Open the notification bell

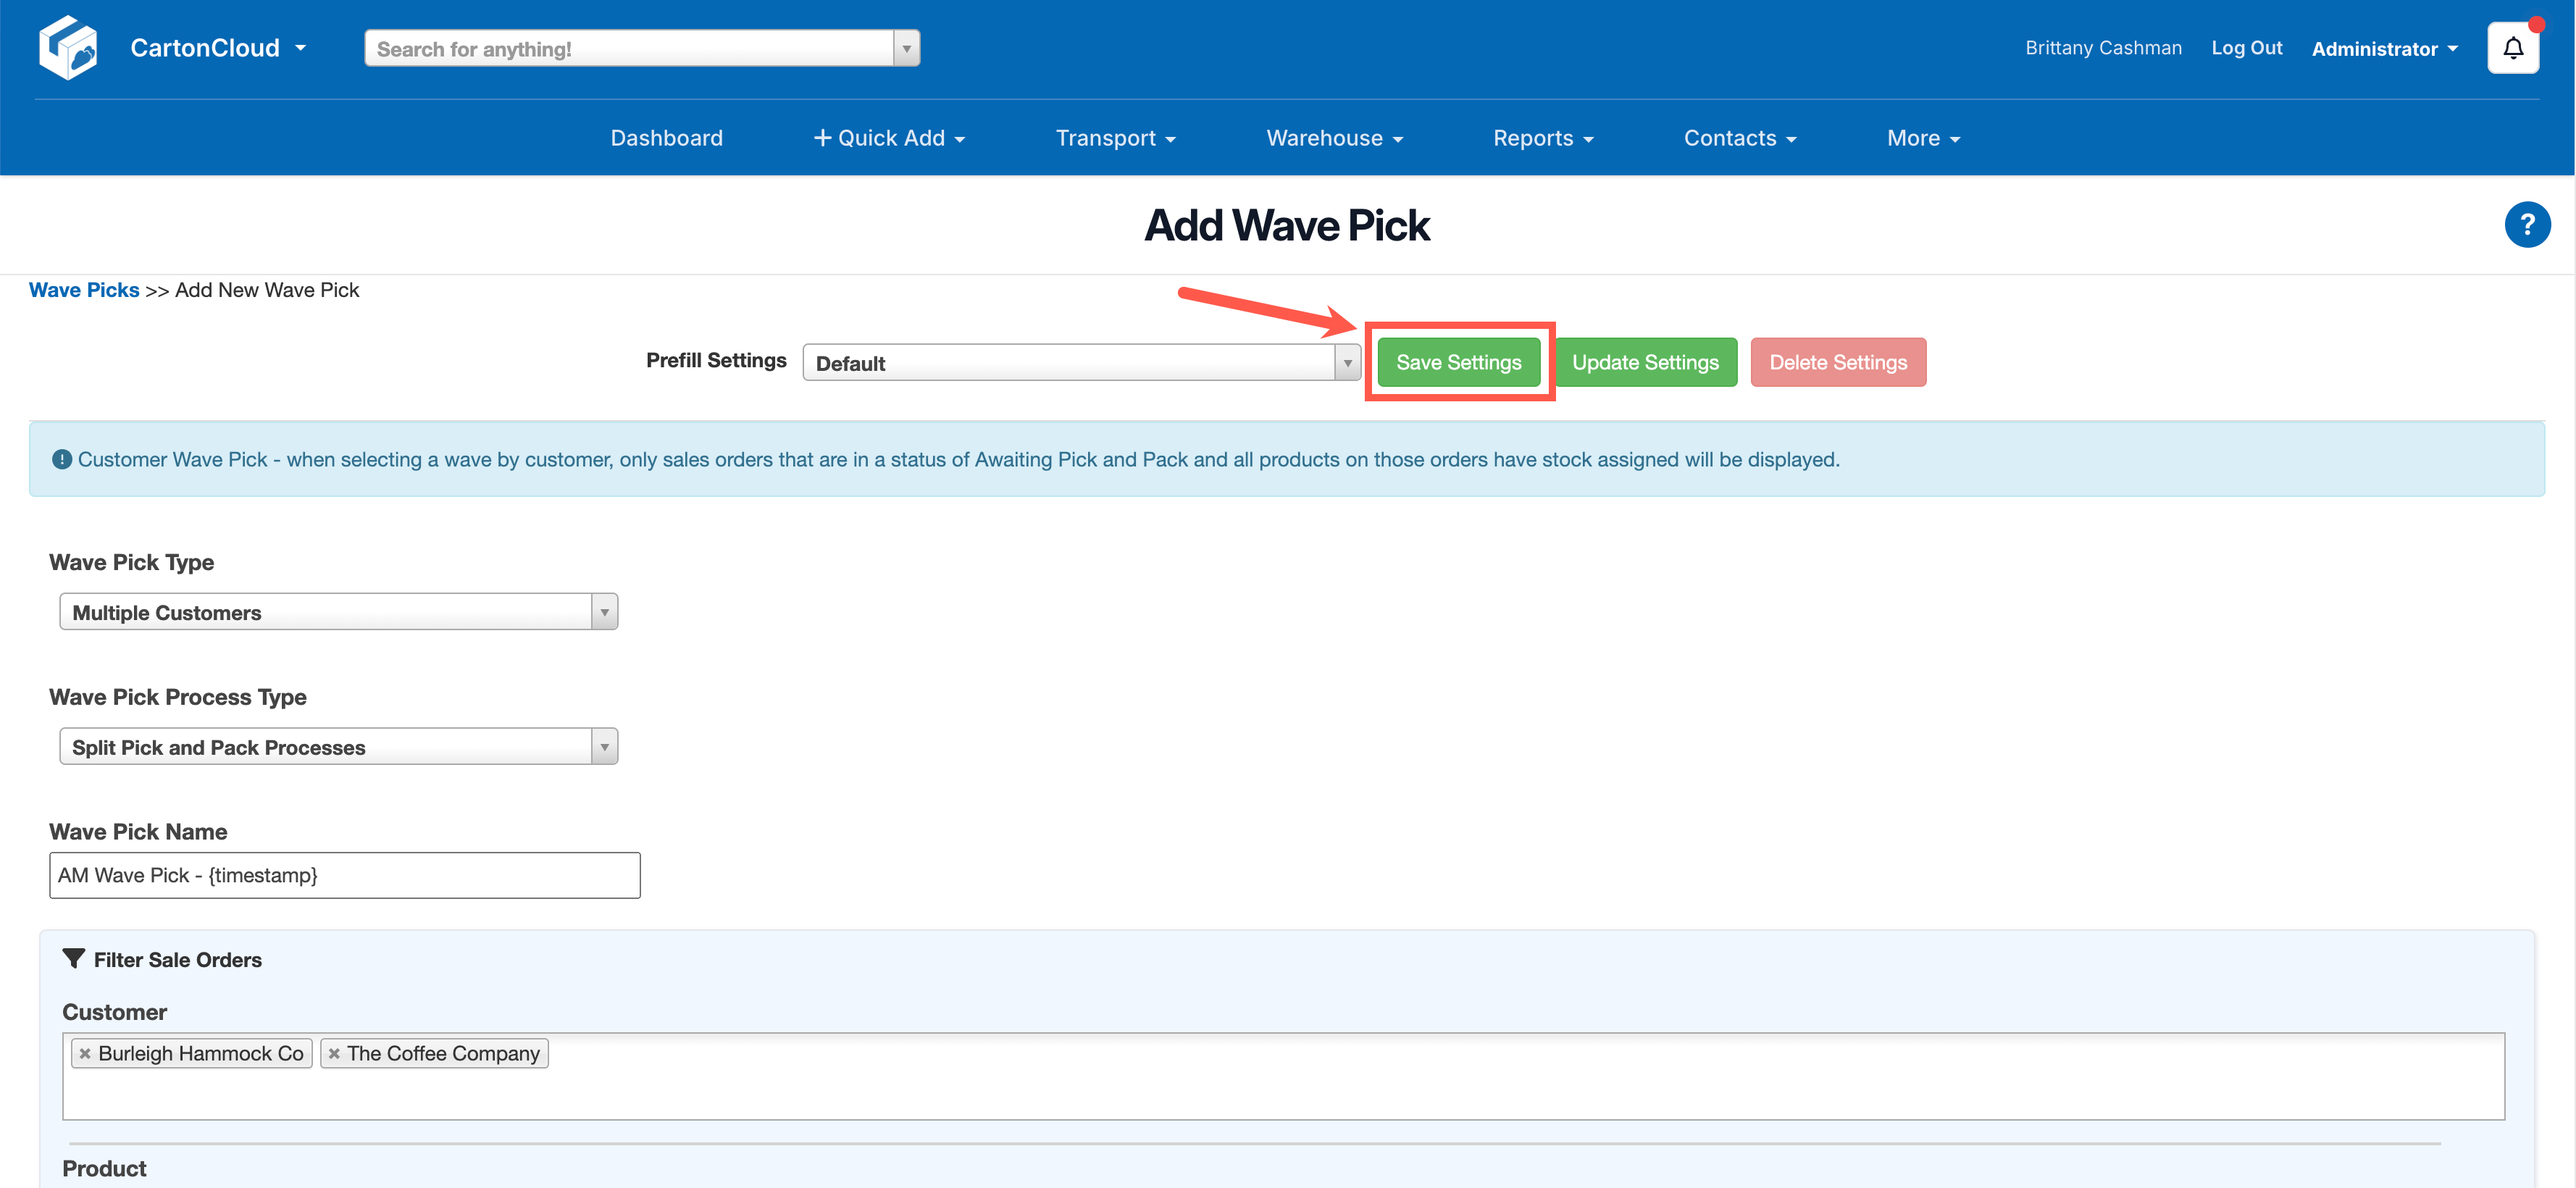[x=2513, y=47]
